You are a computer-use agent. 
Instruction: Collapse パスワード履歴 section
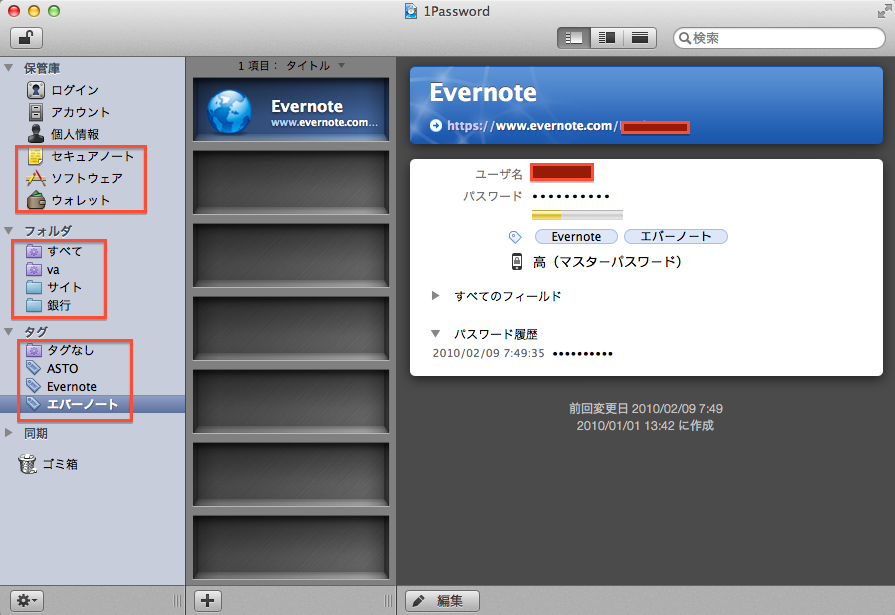pyautogui.click(x=436, y=333)
